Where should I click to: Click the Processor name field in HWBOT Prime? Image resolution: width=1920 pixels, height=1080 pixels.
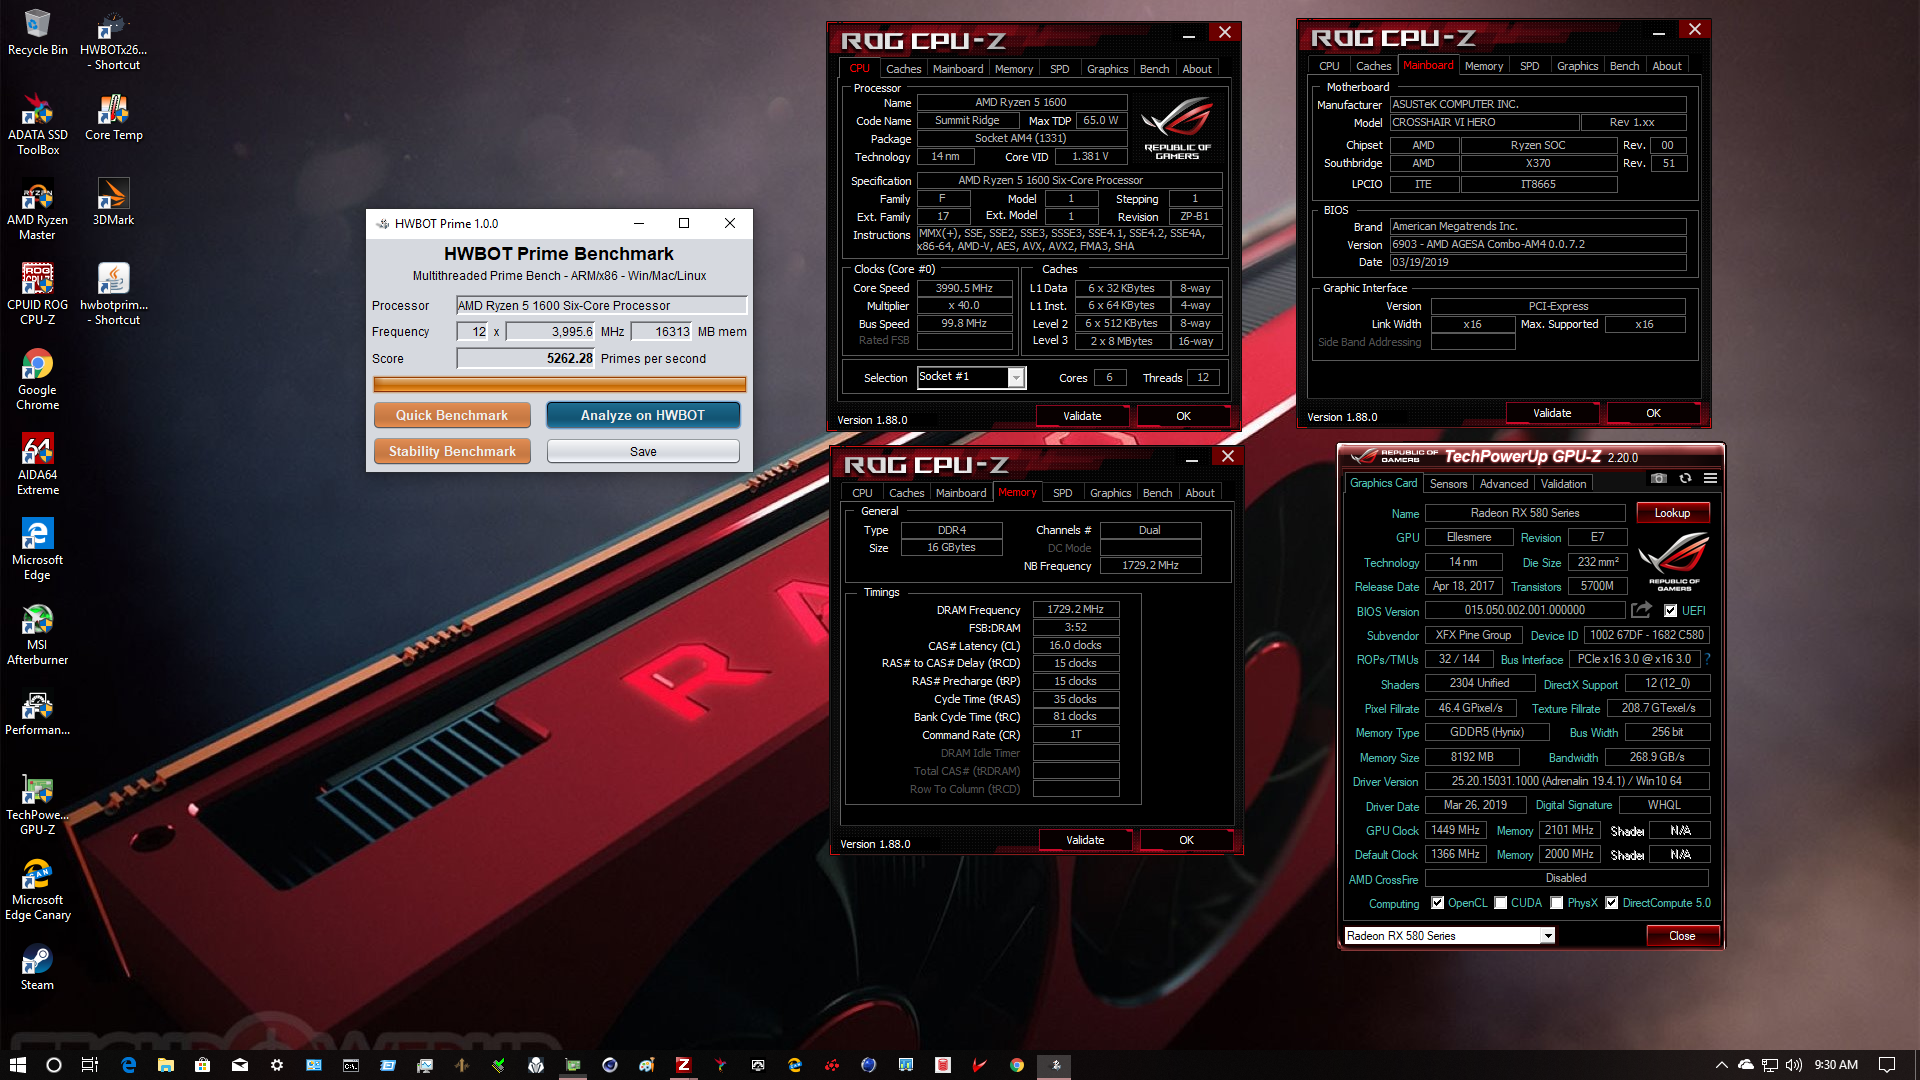[x=602, y=306]
